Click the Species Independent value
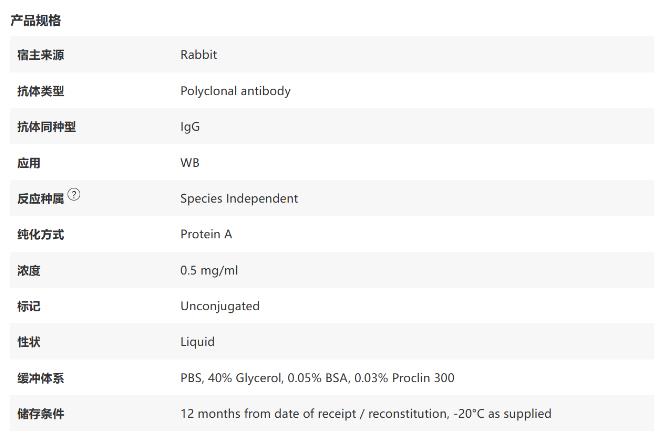 pyautogui.click(x=239, y=198)
